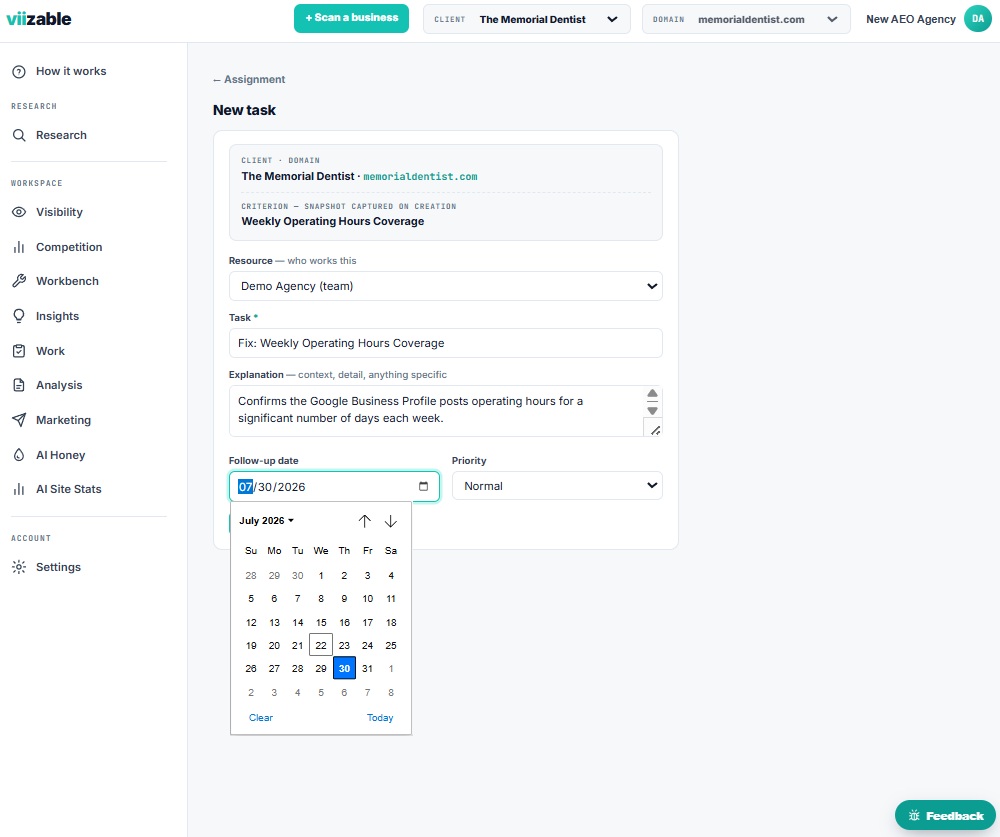Image resolution: width=1000 pixels, height=837 pixels.
Task: Click the Marketing paper plane icon
Action: (x=19, y=420)
